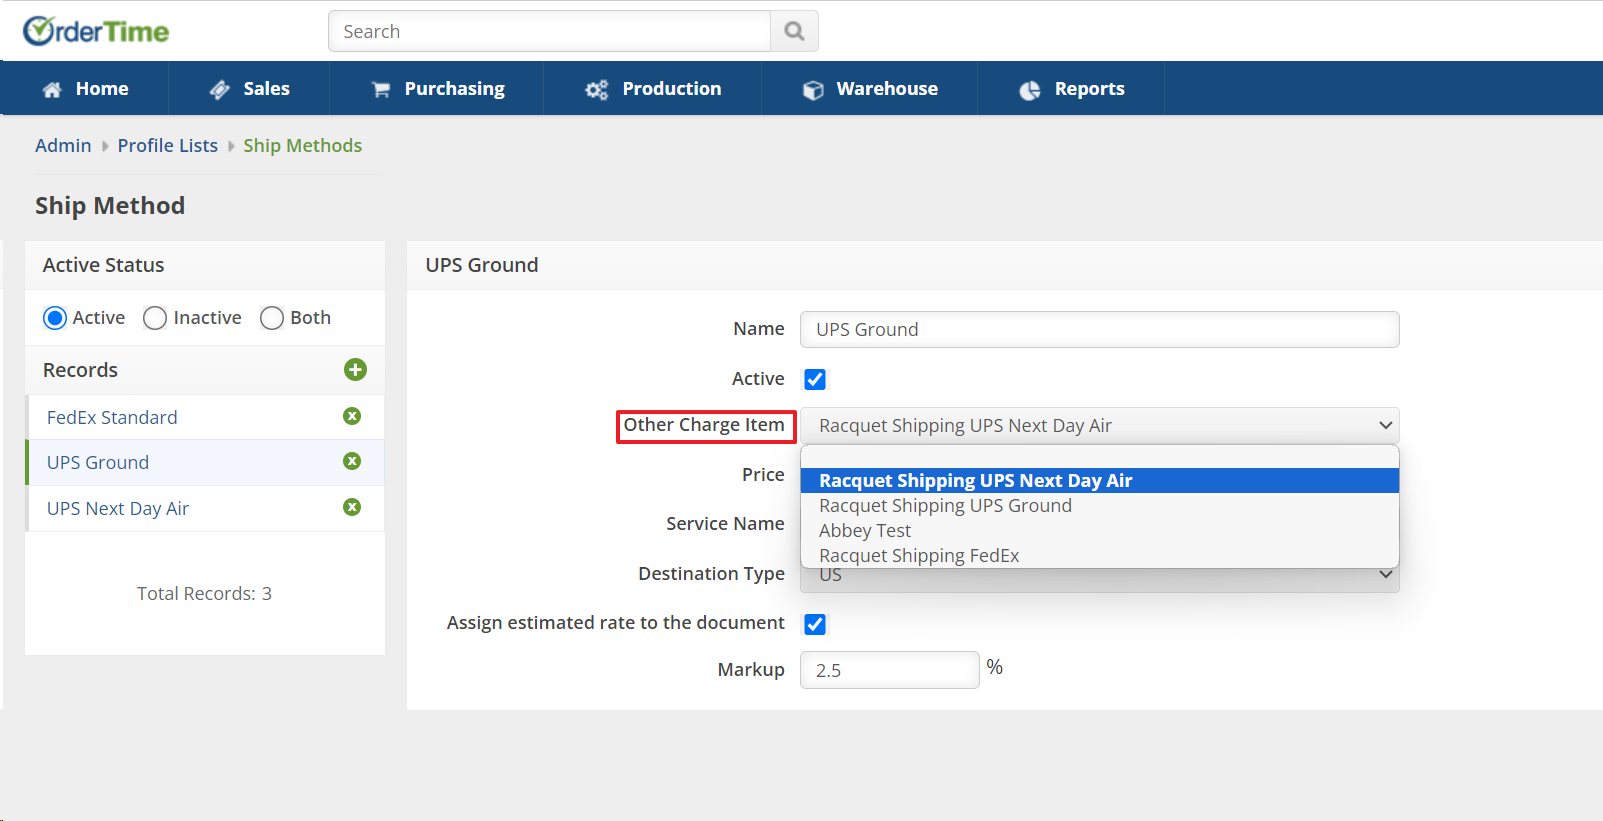The height and width of the screenshot is (821, 1603).
Task: Click the search magnifier icon button
Action: click(794, 31)
